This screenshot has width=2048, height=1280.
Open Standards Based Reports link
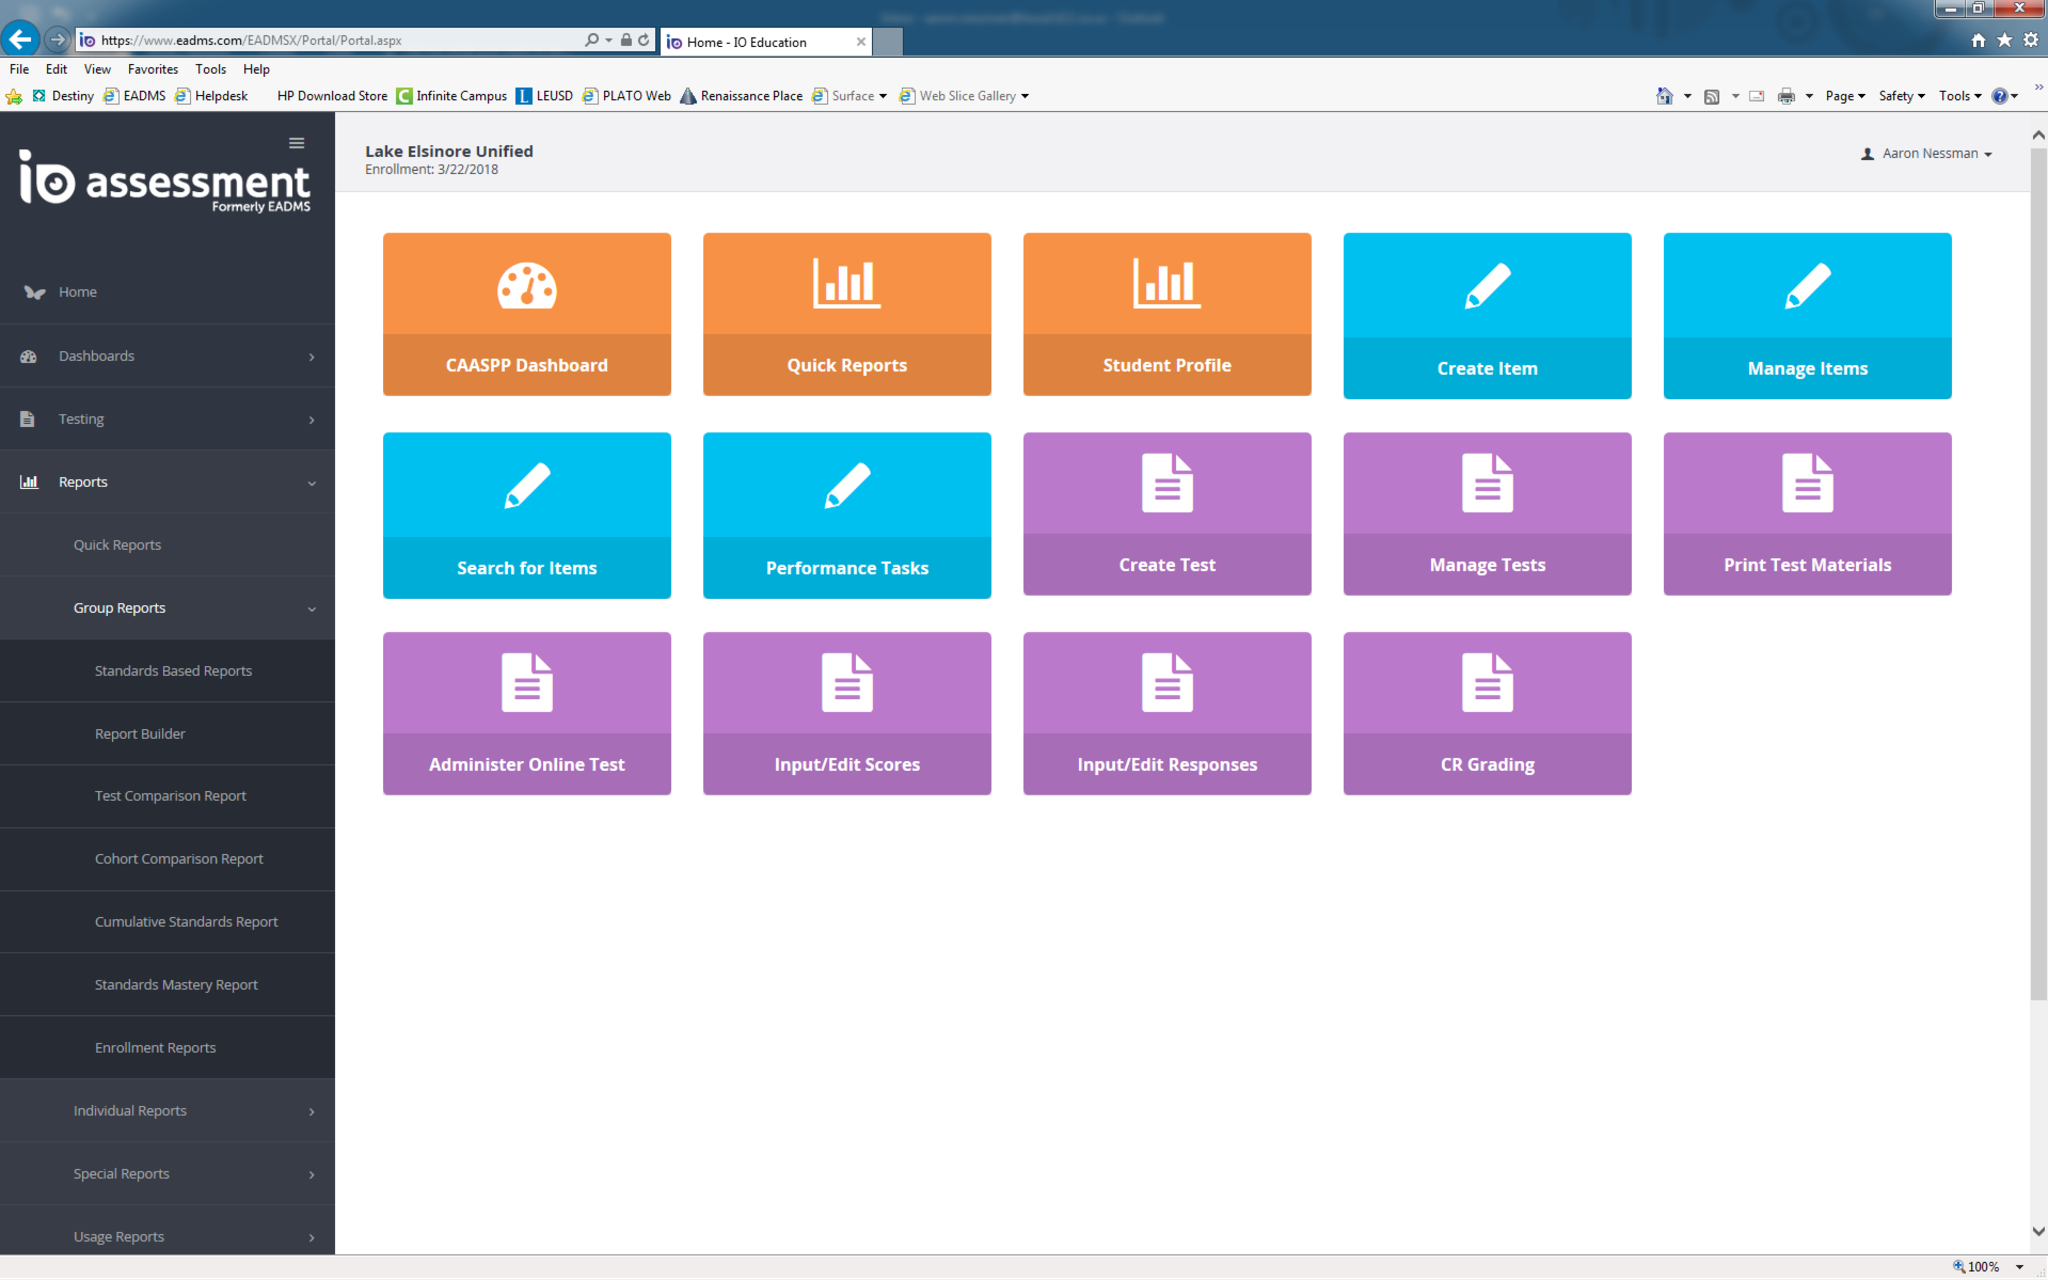173,671
